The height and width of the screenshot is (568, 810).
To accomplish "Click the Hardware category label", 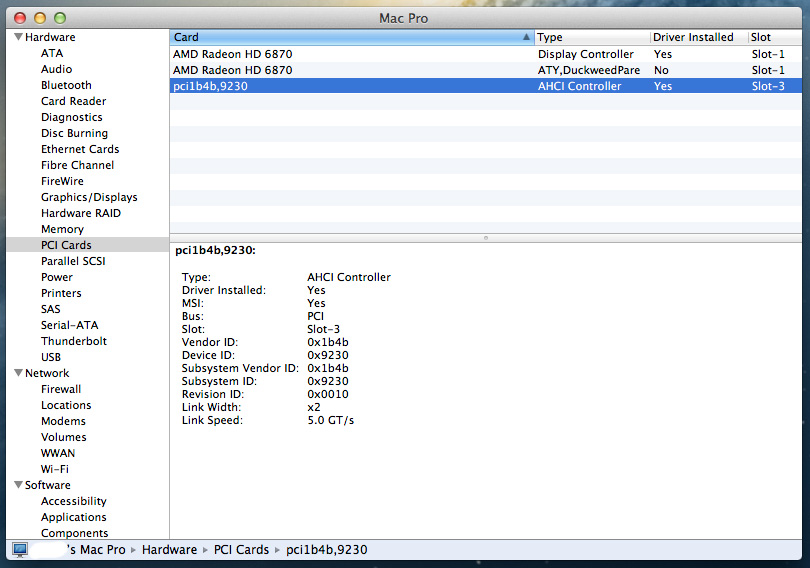I will click(50, 37).
